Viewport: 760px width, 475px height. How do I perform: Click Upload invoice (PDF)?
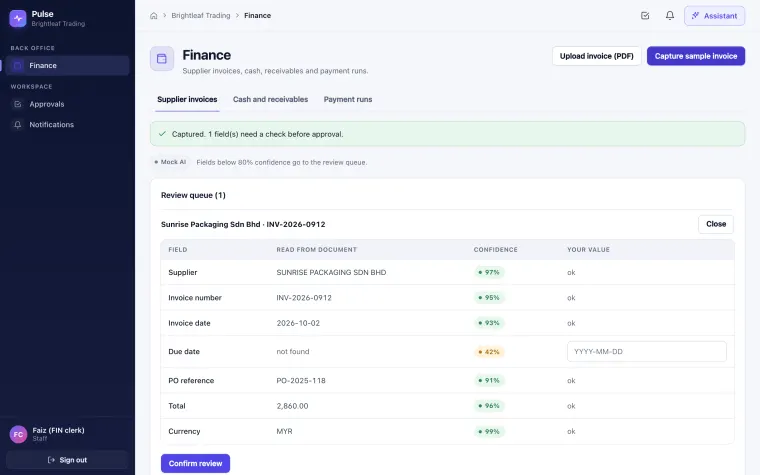pyautogui.click(x=597, y=56)
